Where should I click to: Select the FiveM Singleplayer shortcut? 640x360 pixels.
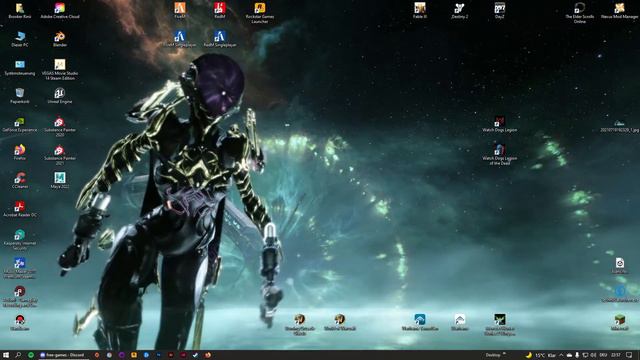coord(180,39)
